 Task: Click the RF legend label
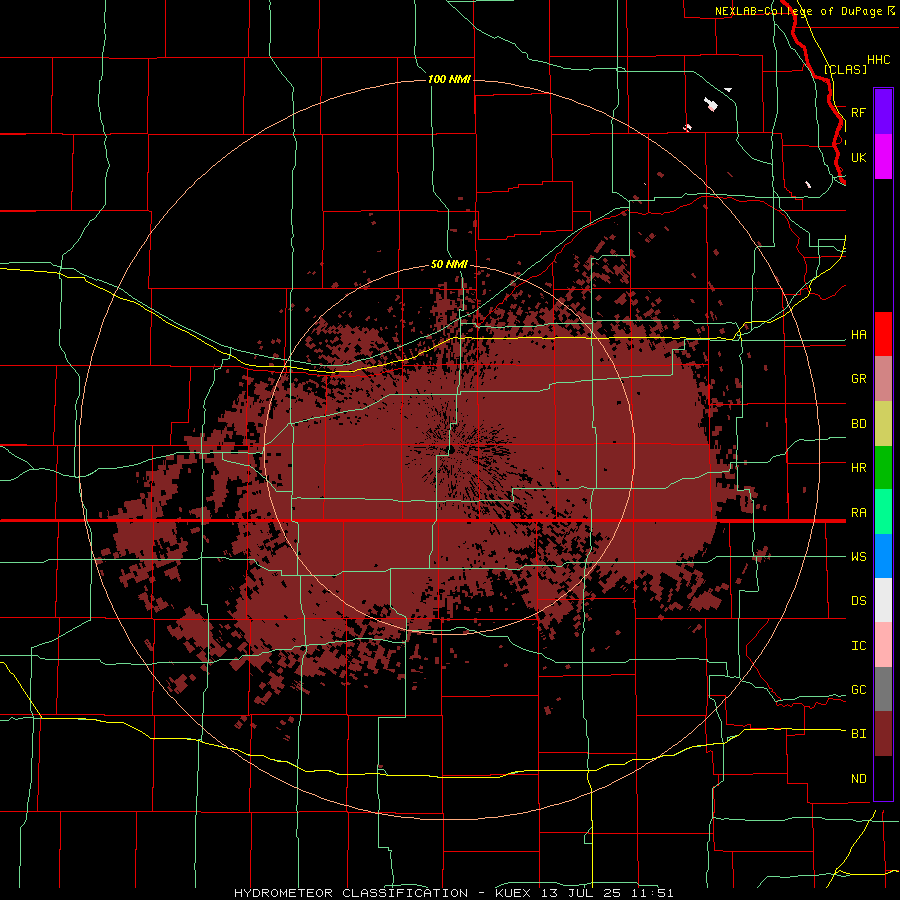point(858,112)
